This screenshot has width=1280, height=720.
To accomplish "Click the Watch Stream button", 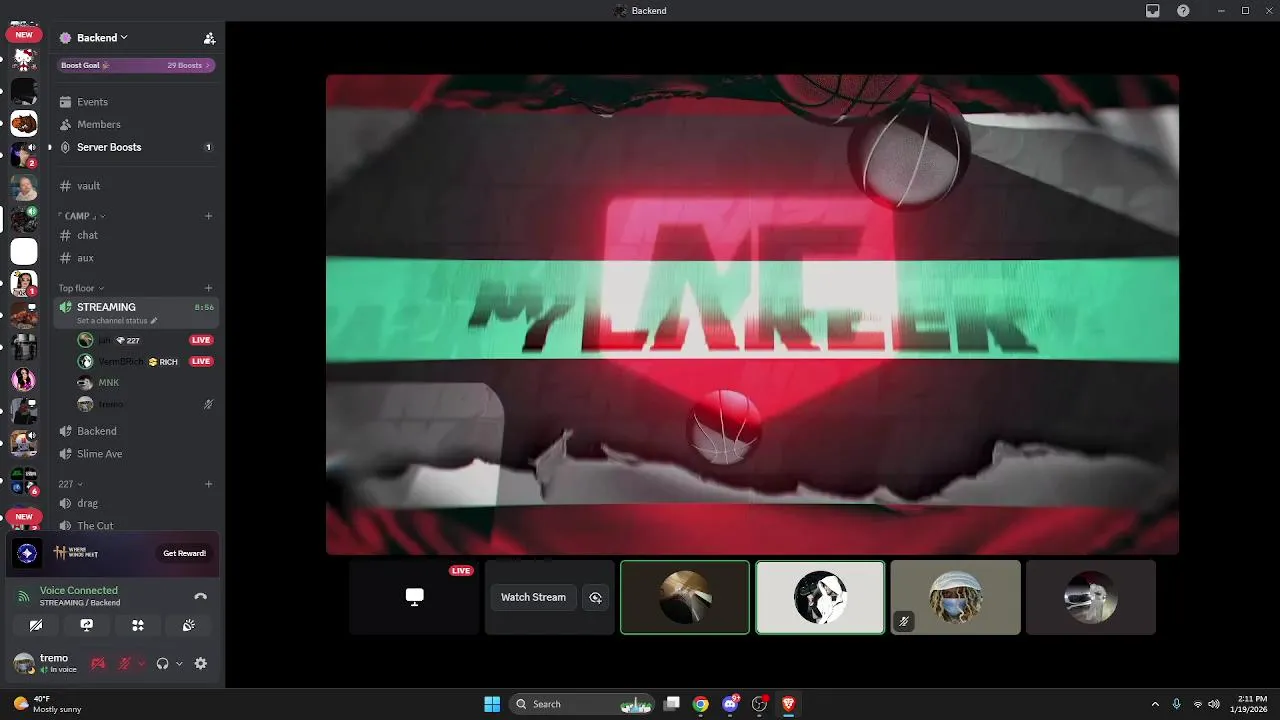I will tap(533, 597).
